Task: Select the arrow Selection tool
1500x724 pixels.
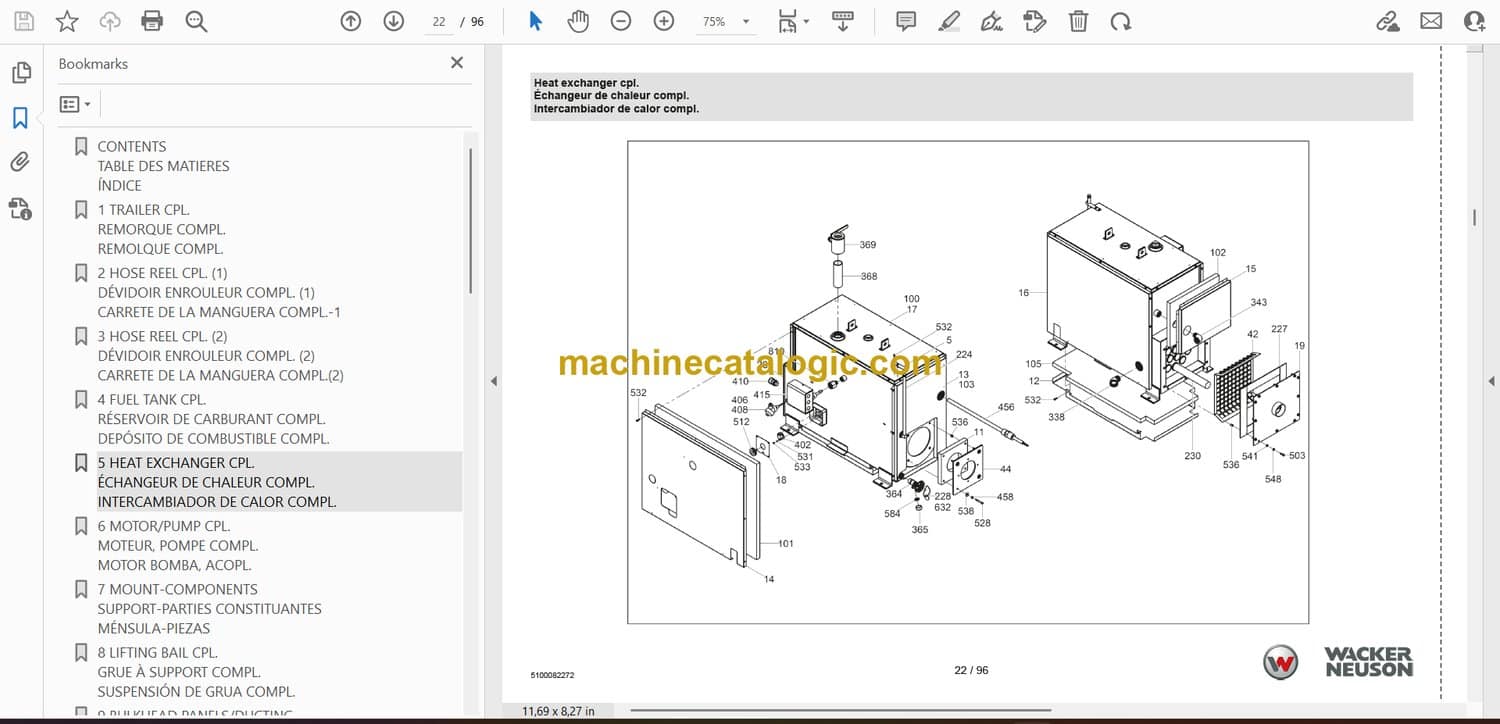Action: coord(535,21)
